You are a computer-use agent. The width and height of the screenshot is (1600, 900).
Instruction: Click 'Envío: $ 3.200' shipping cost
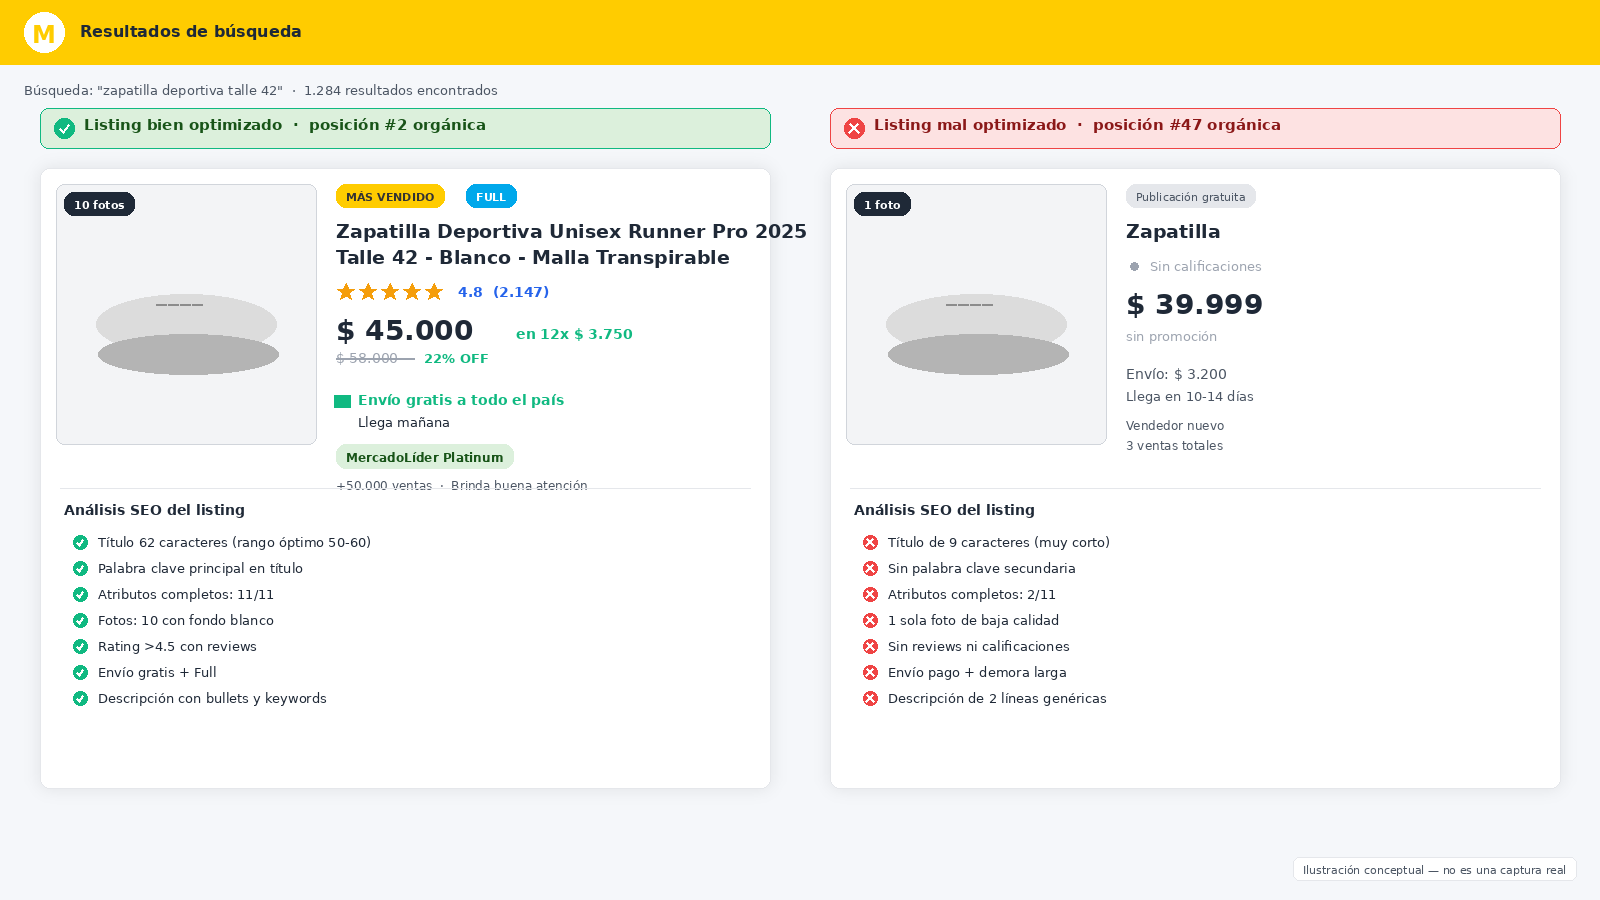pyautogui.click(x=1176, y=374)
